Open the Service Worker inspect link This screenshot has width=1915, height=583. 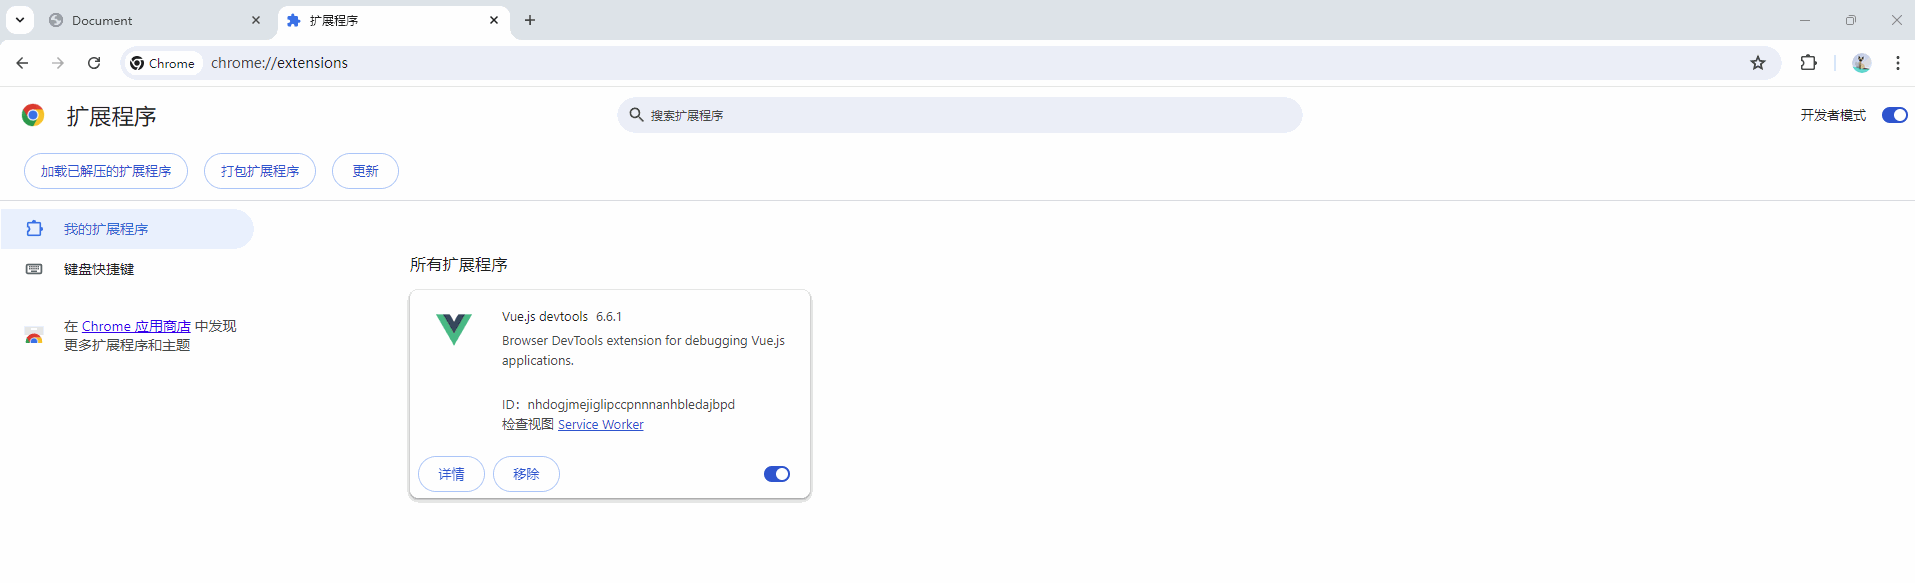click(601, 424)
